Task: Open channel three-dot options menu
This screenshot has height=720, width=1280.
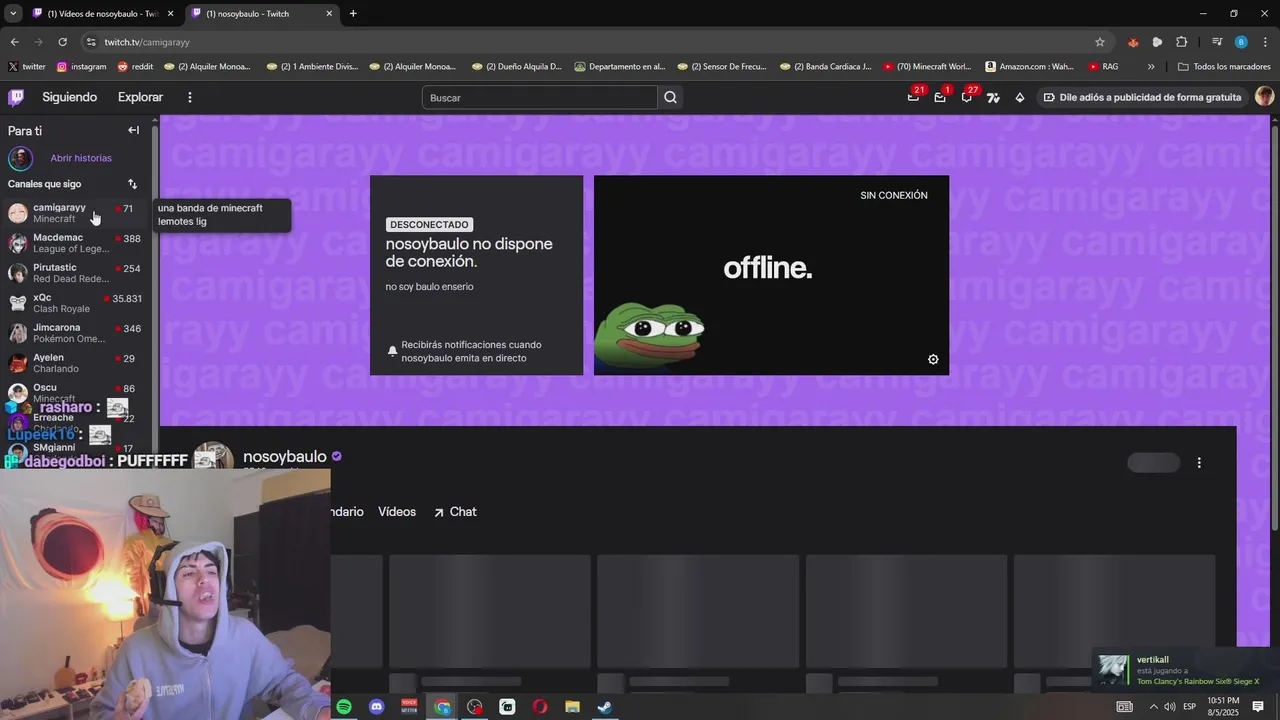Action: (1199, 463)
